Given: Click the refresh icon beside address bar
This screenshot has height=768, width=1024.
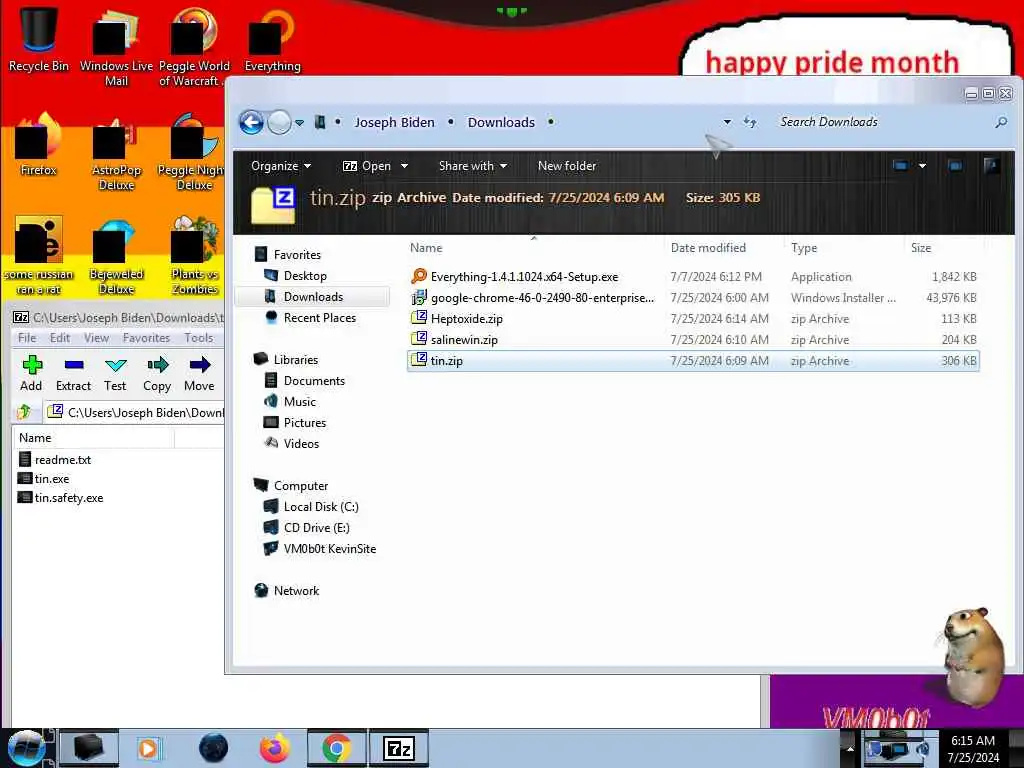Looking at the screenshot, I should point(750,122).
